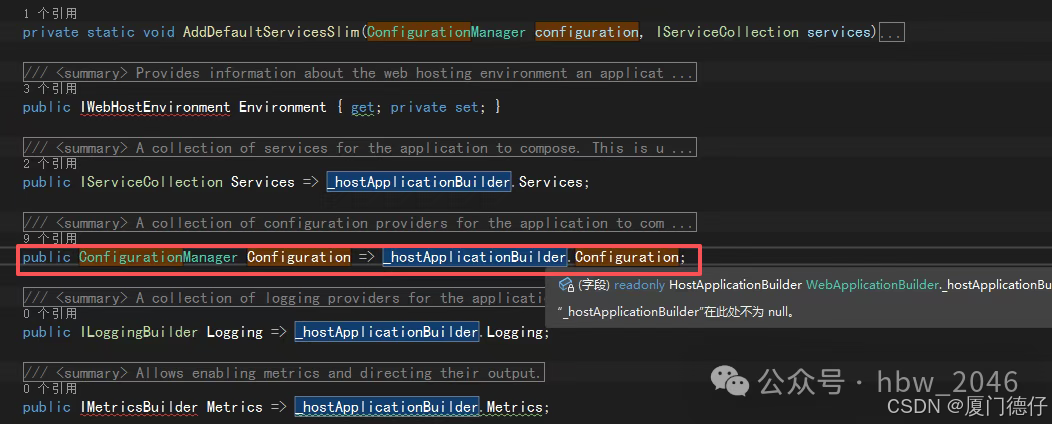The height and width of the screenshot is (424, 1052).
Task: Click WebApplicationBuilder type in the tooltip
Action: pyautogui.click(x=872, y=285)
